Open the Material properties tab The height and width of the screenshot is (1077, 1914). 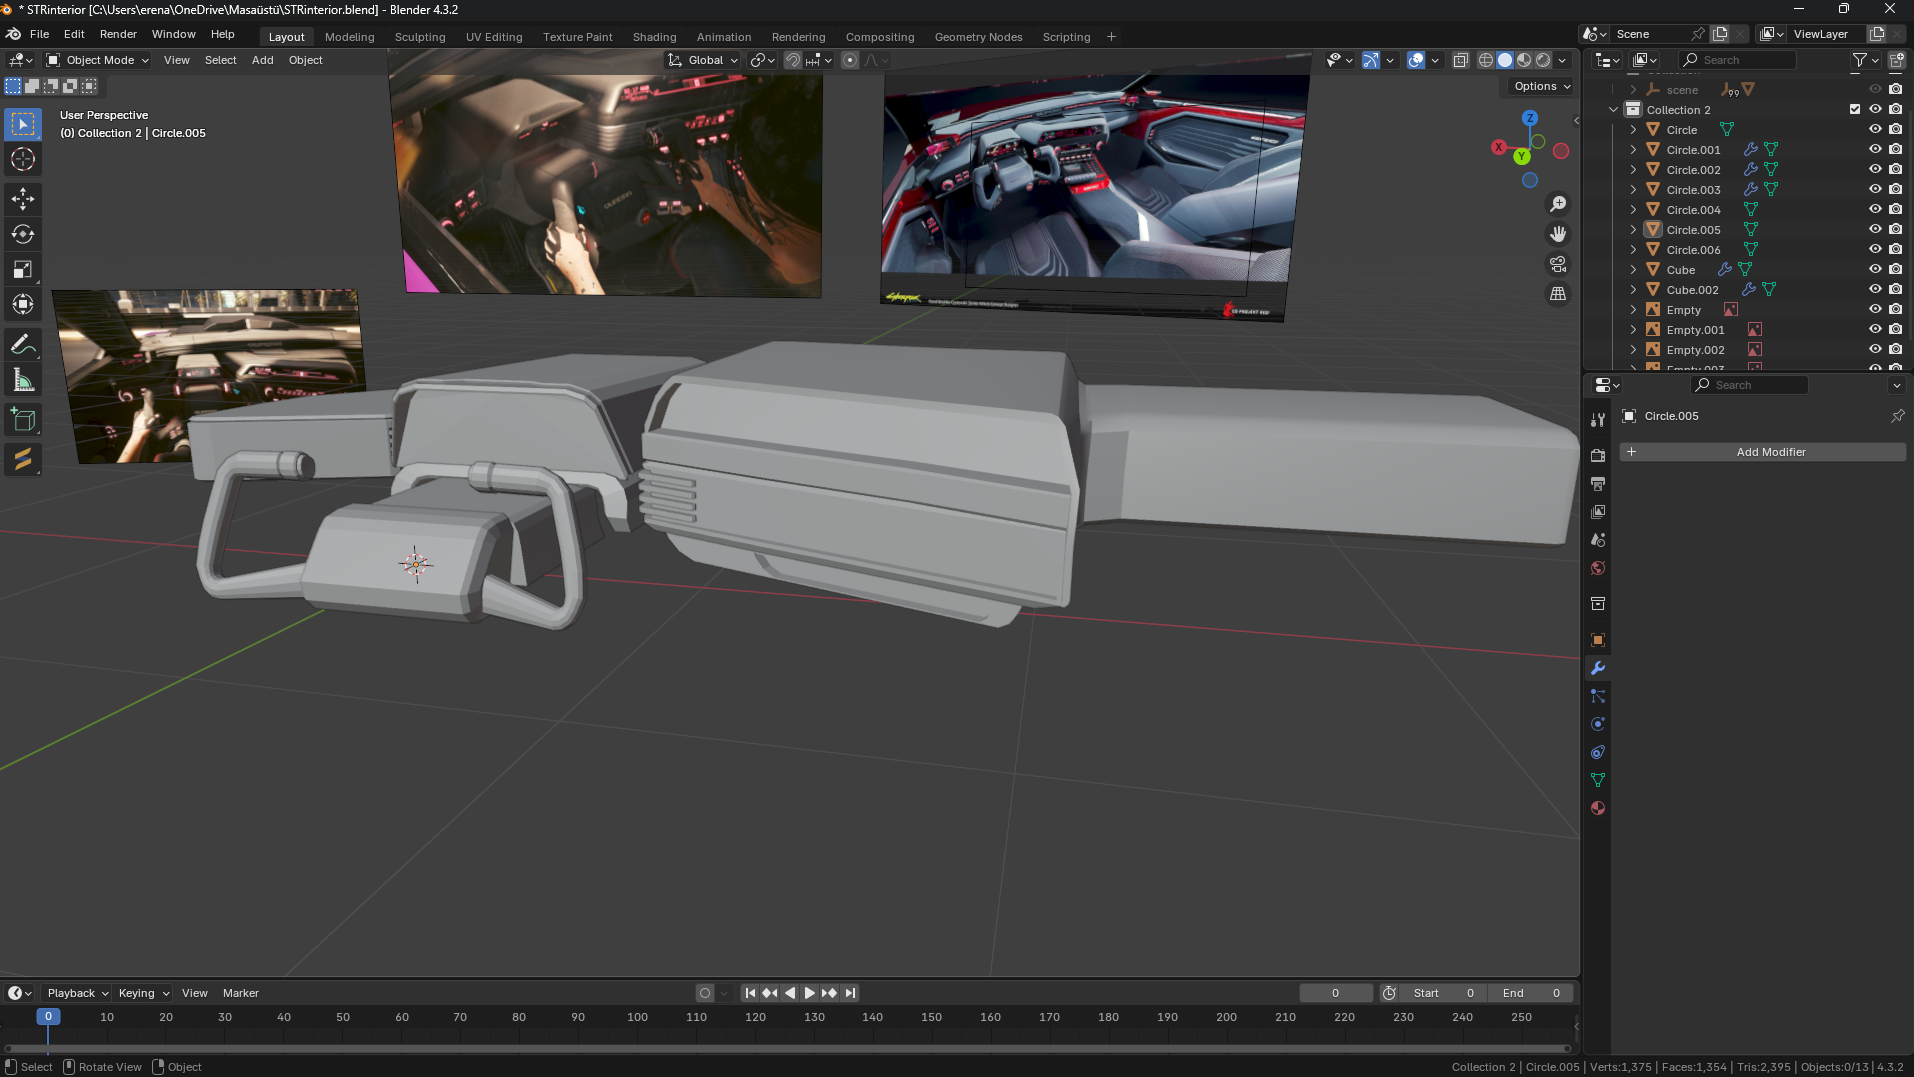click(x=1598, y=808)
